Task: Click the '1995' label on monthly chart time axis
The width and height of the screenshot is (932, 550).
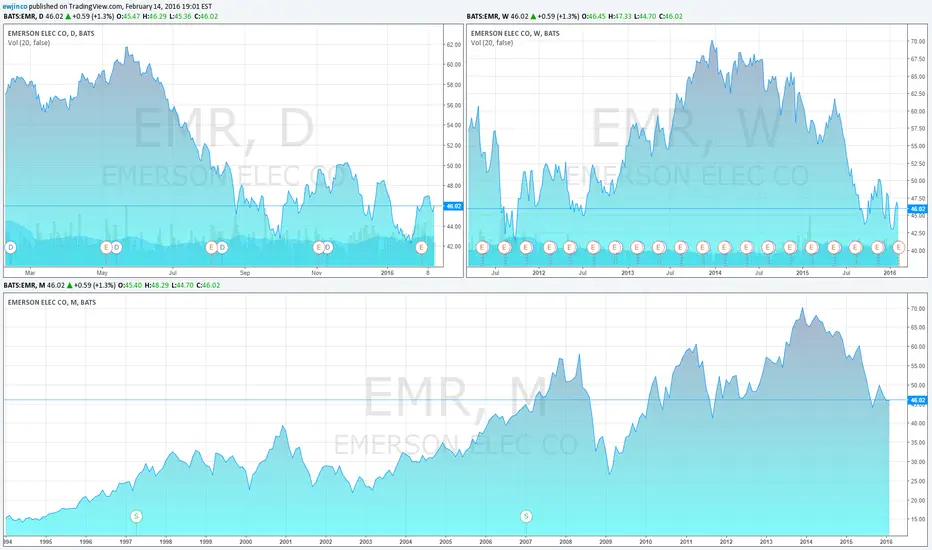Action: point(46,542)
